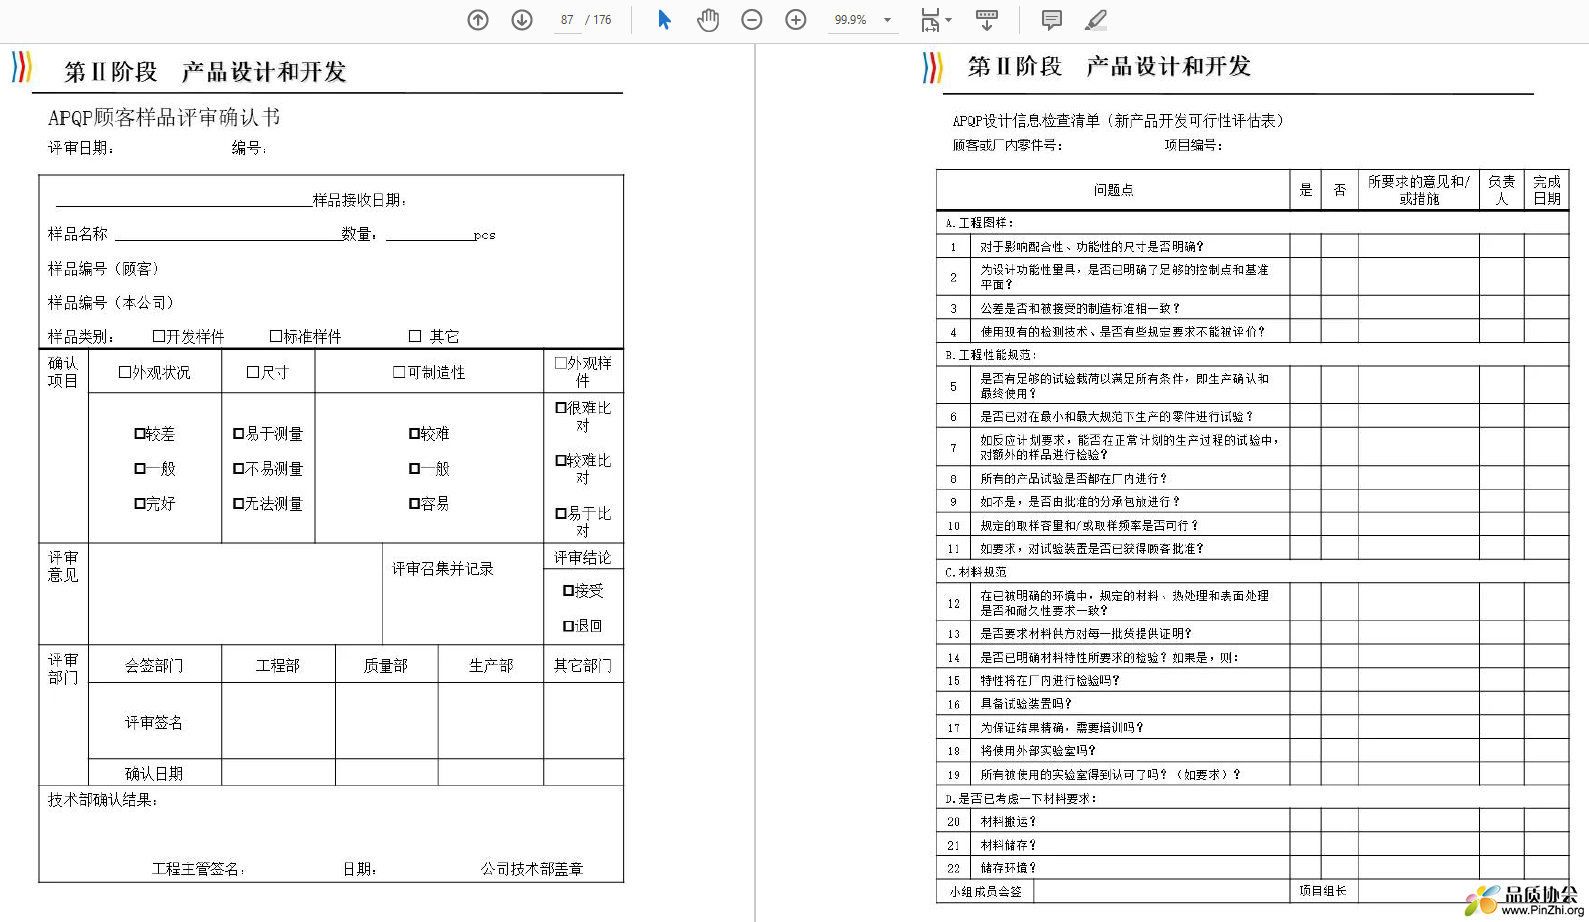Check the 开发样件 box

point(158,336)
